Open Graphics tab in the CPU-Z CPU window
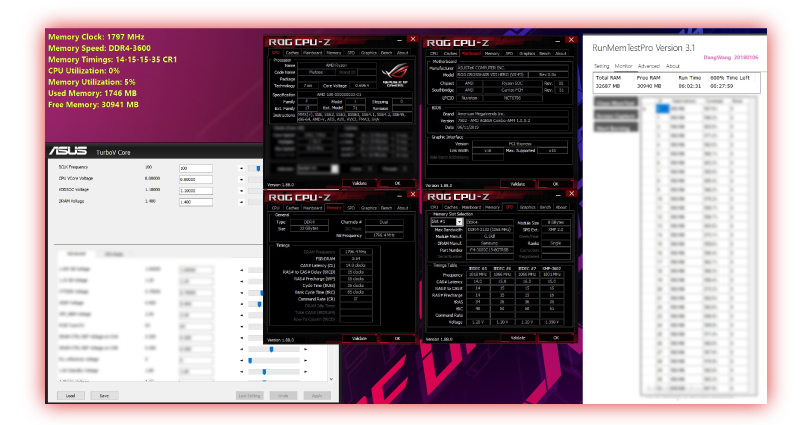Screen dimensions: 811x425 pos(369,53)
